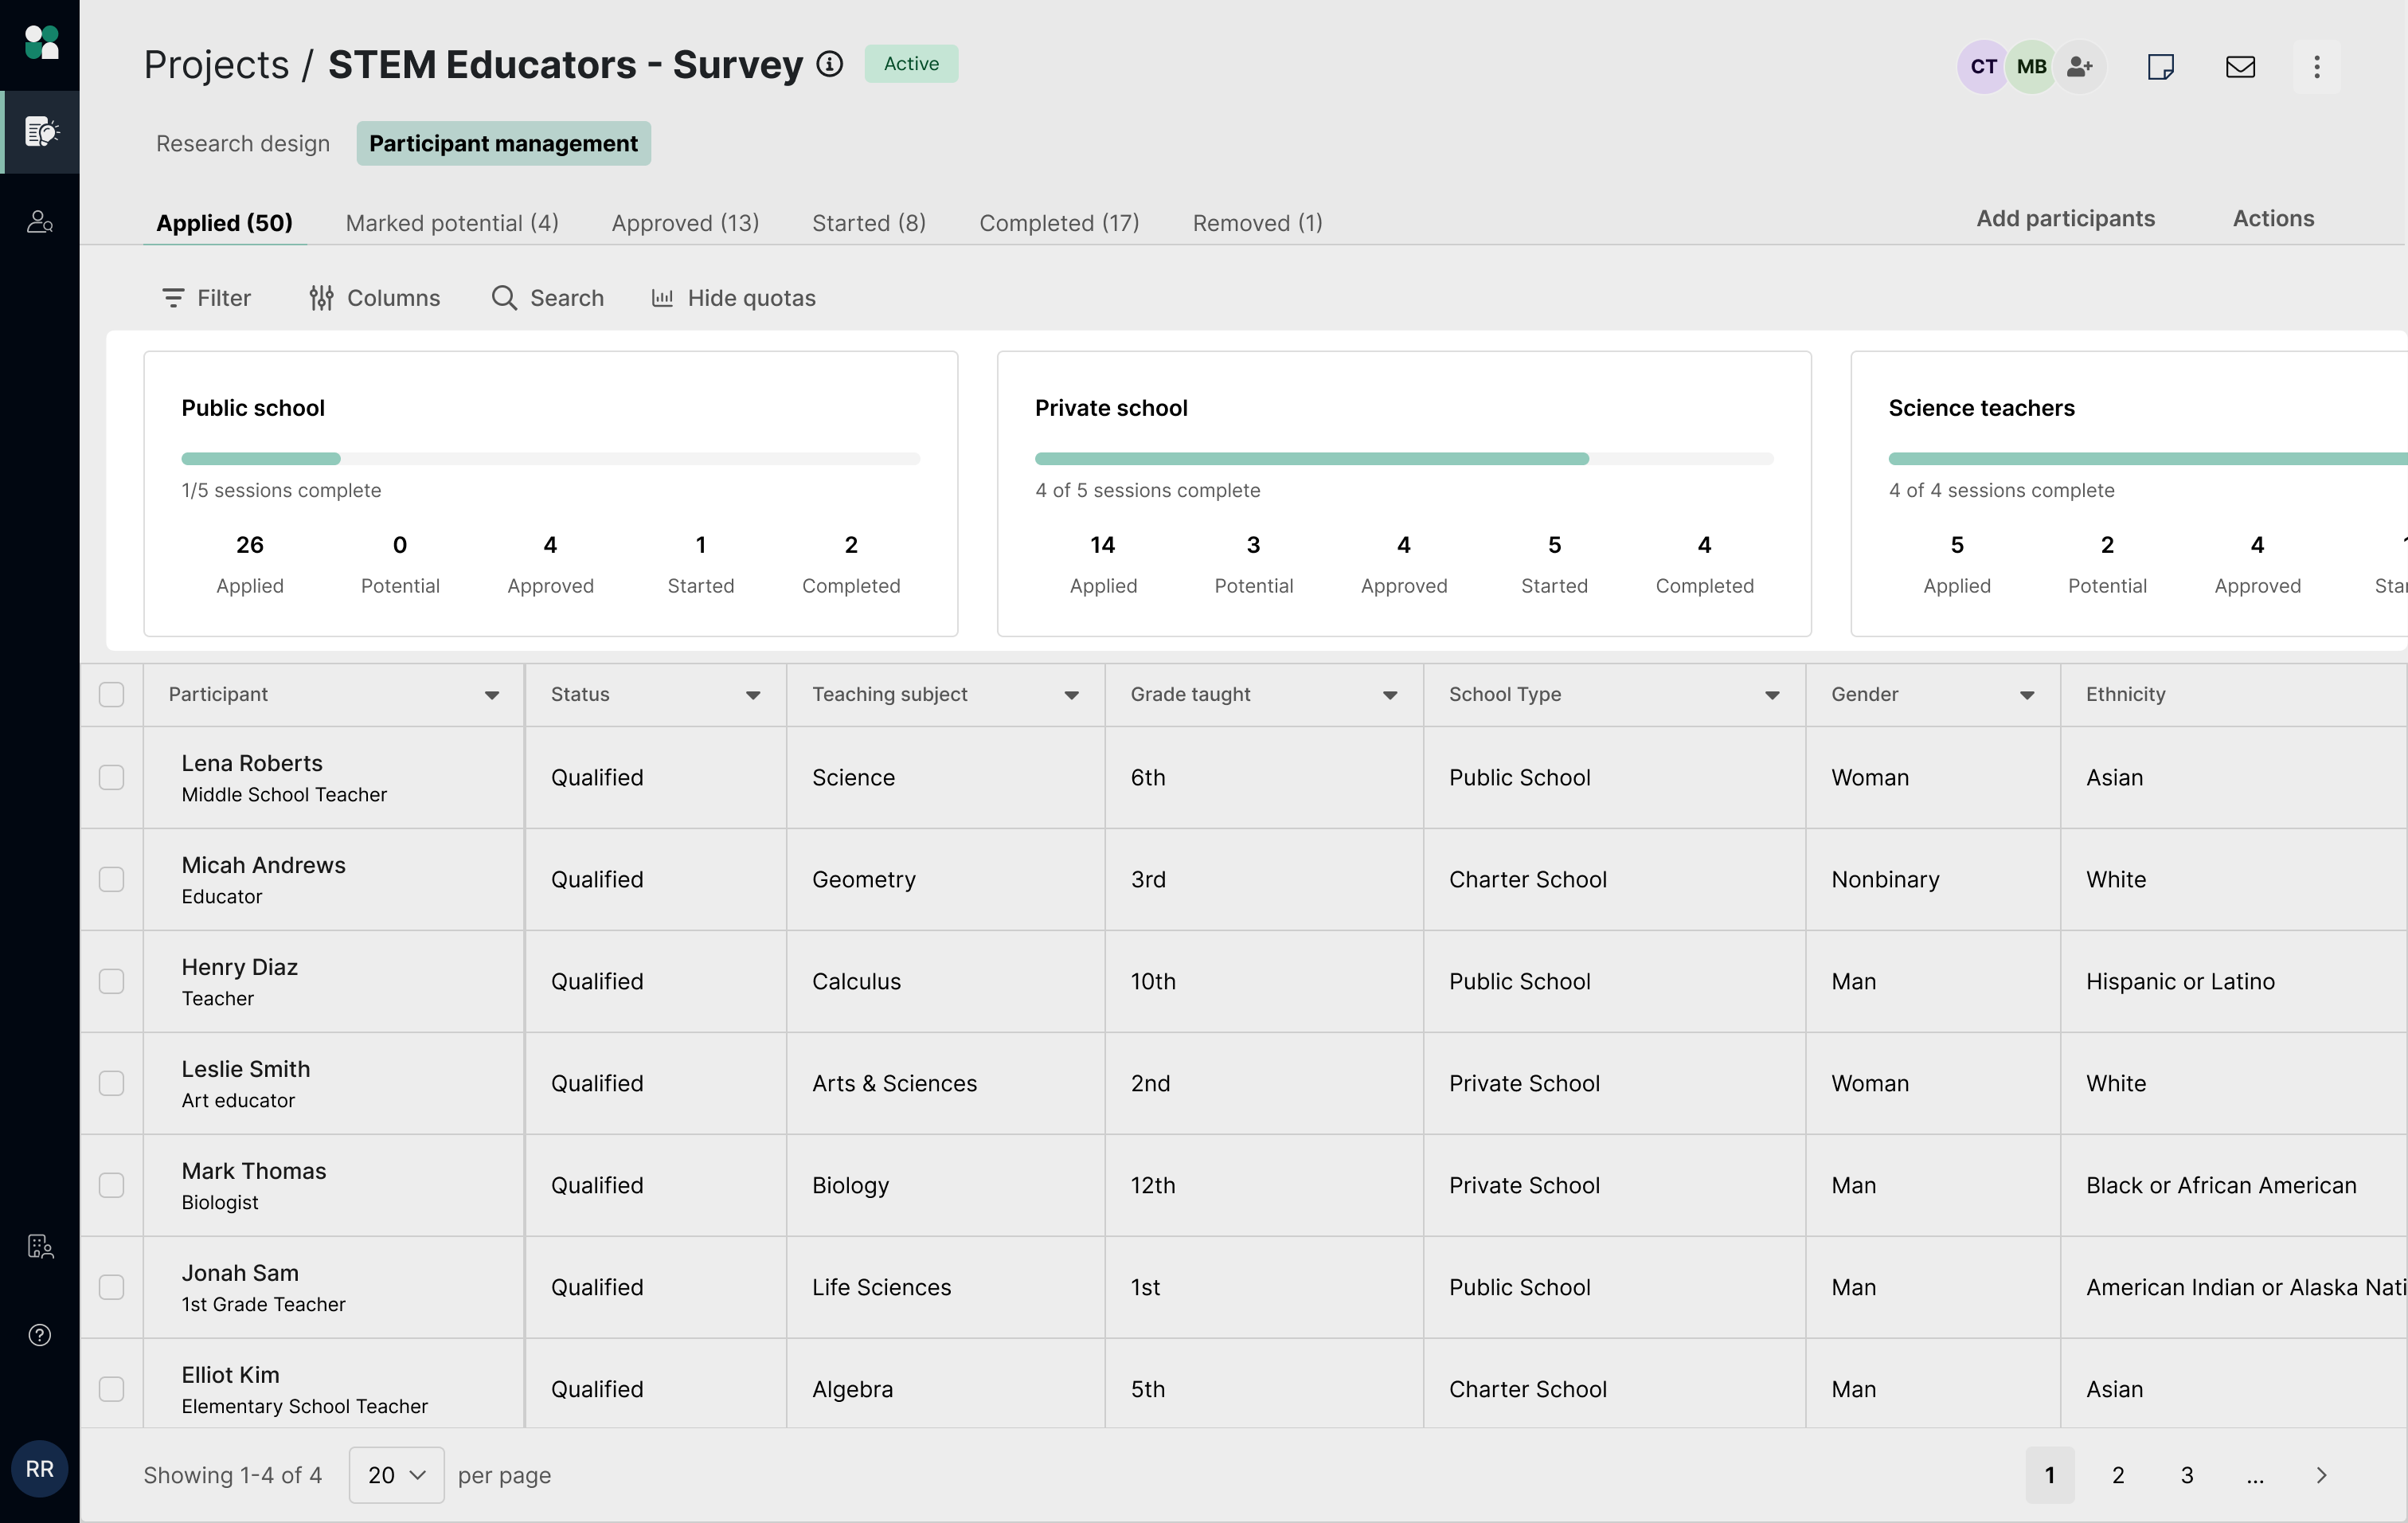
Task: Open the help question mark icon
Action: [40, 1334]
